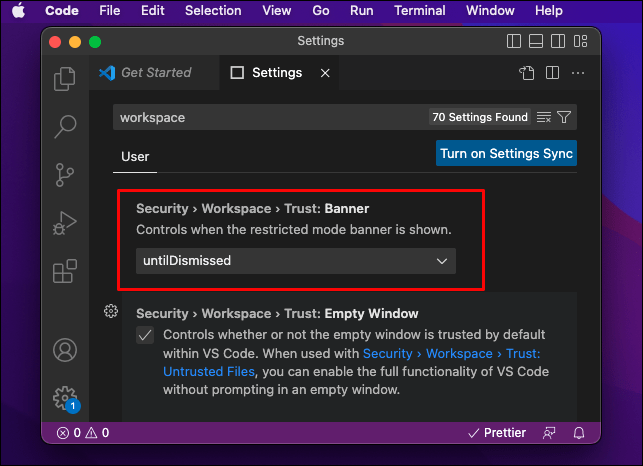The image size is (643, 466).
Task: Click the settings filter funnel icon
Action: [564, 117]
